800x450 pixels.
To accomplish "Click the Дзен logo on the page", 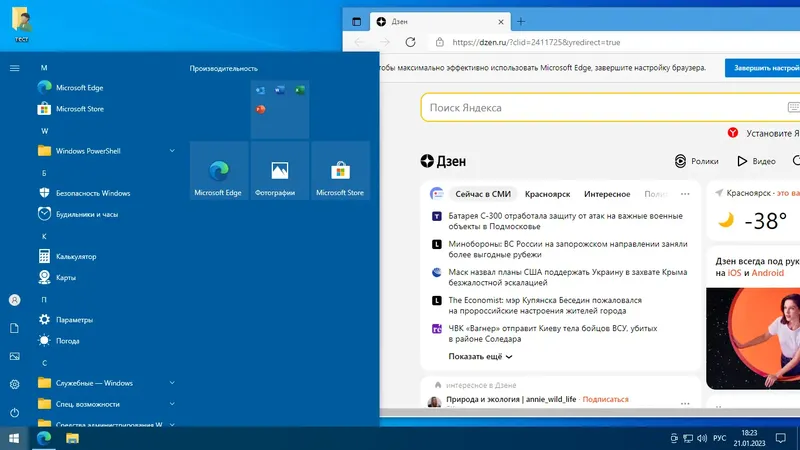I will (443, 161).
